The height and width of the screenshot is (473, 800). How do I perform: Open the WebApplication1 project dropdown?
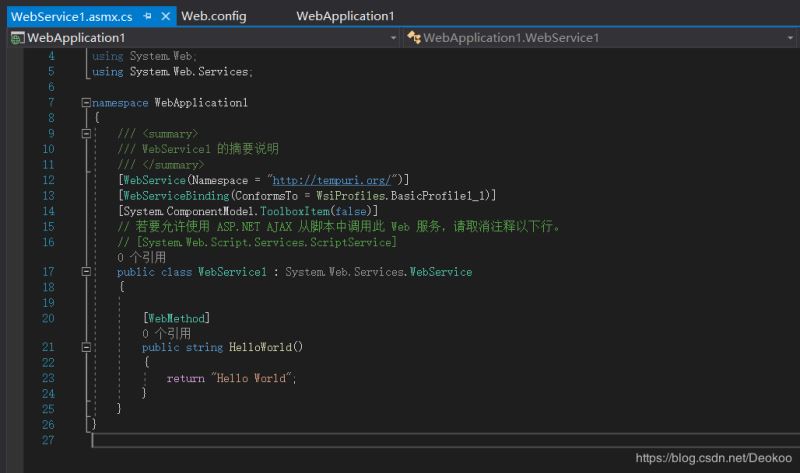pos(393,38)
